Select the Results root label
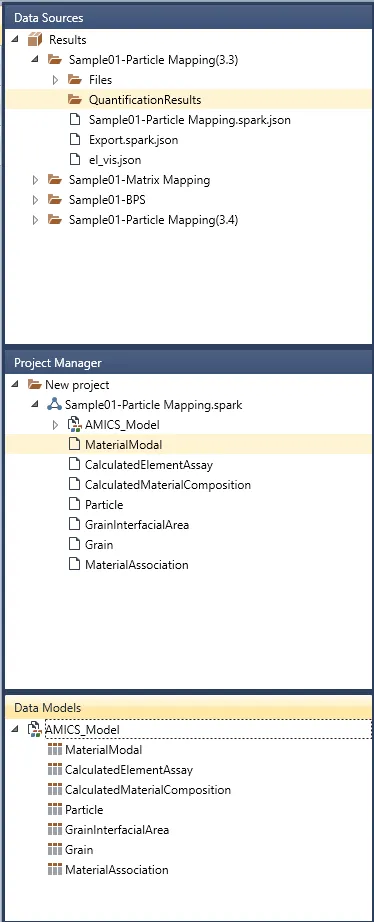The width and height of the screenshot is (374, 922). [x=68, y=40]
